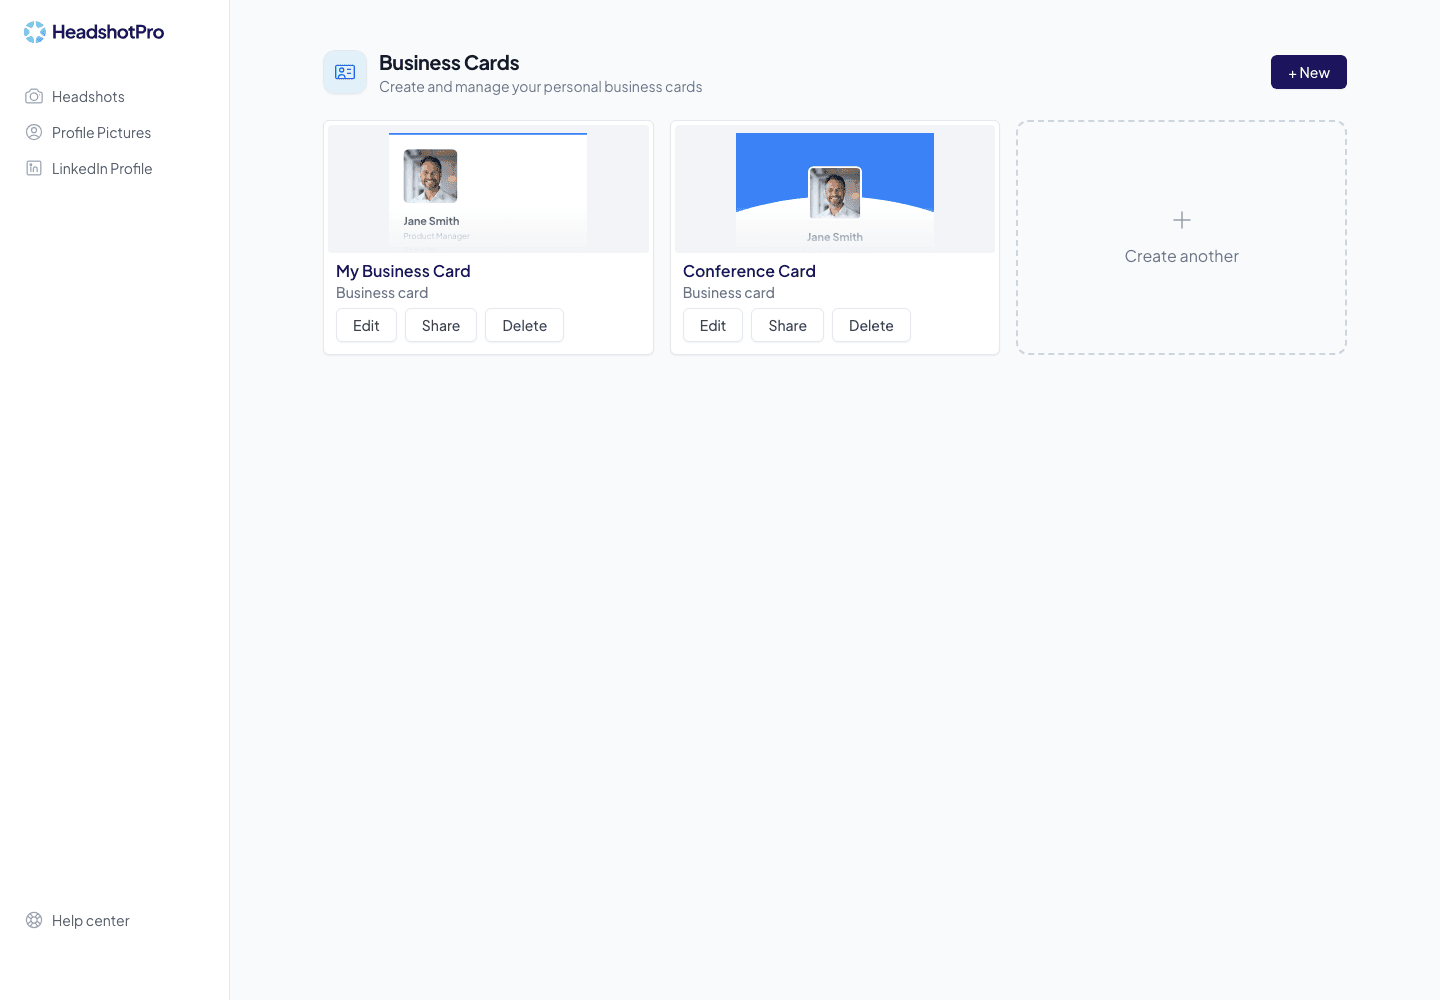Click the HeadshotPro brand name text

point(108,32)
